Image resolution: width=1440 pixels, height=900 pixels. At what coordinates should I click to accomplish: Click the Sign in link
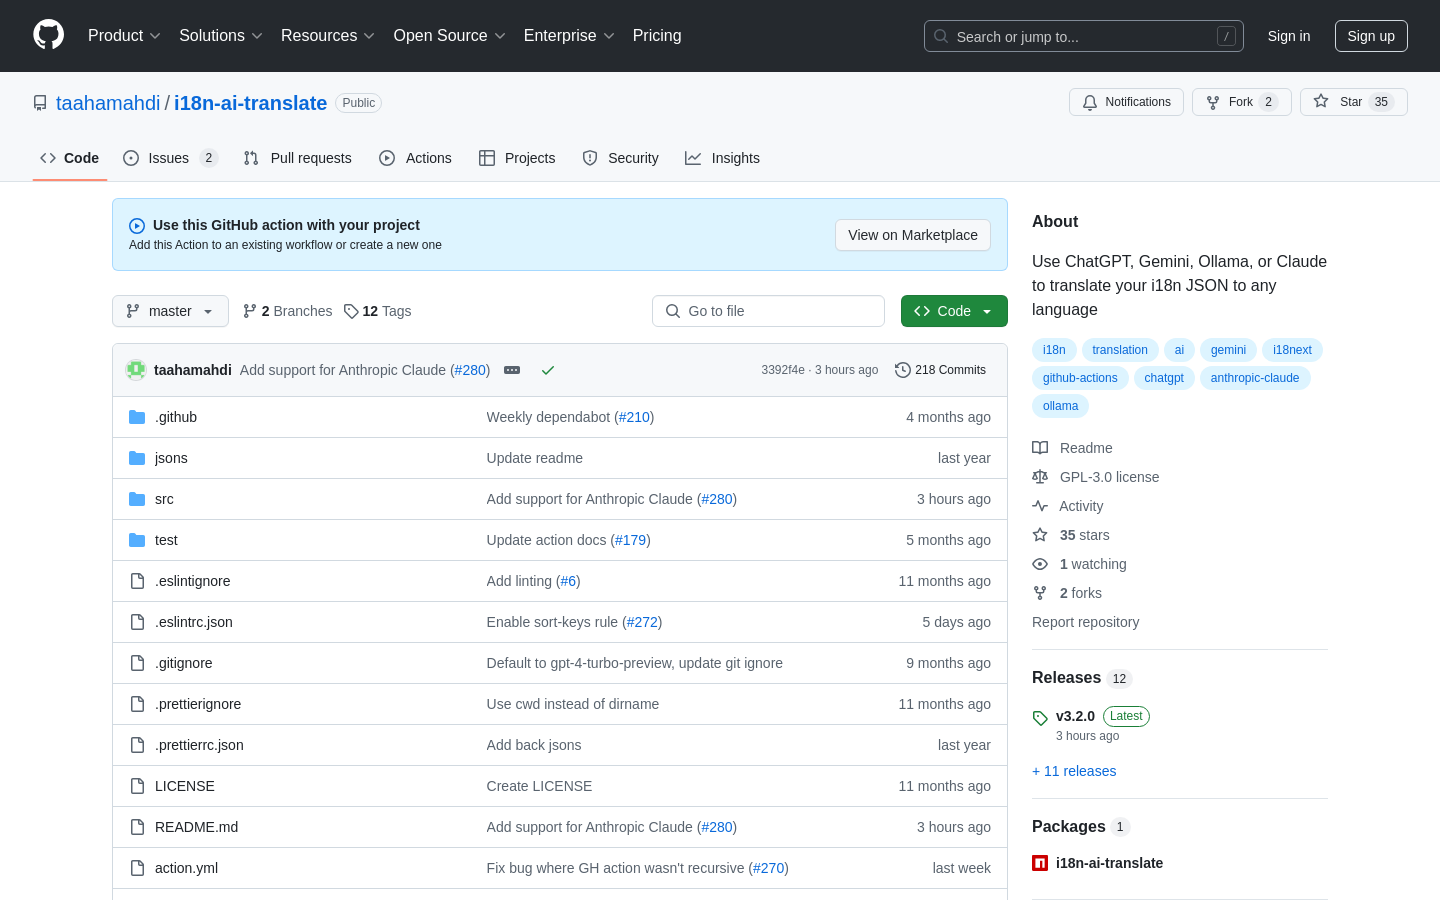(x=1289, y=36)
